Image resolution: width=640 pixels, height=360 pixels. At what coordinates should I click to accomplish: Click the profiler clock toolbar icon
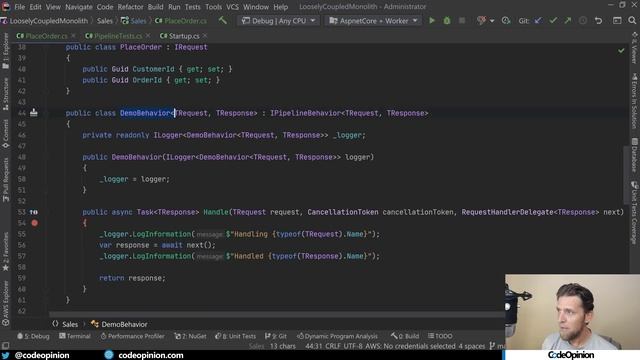506,20
